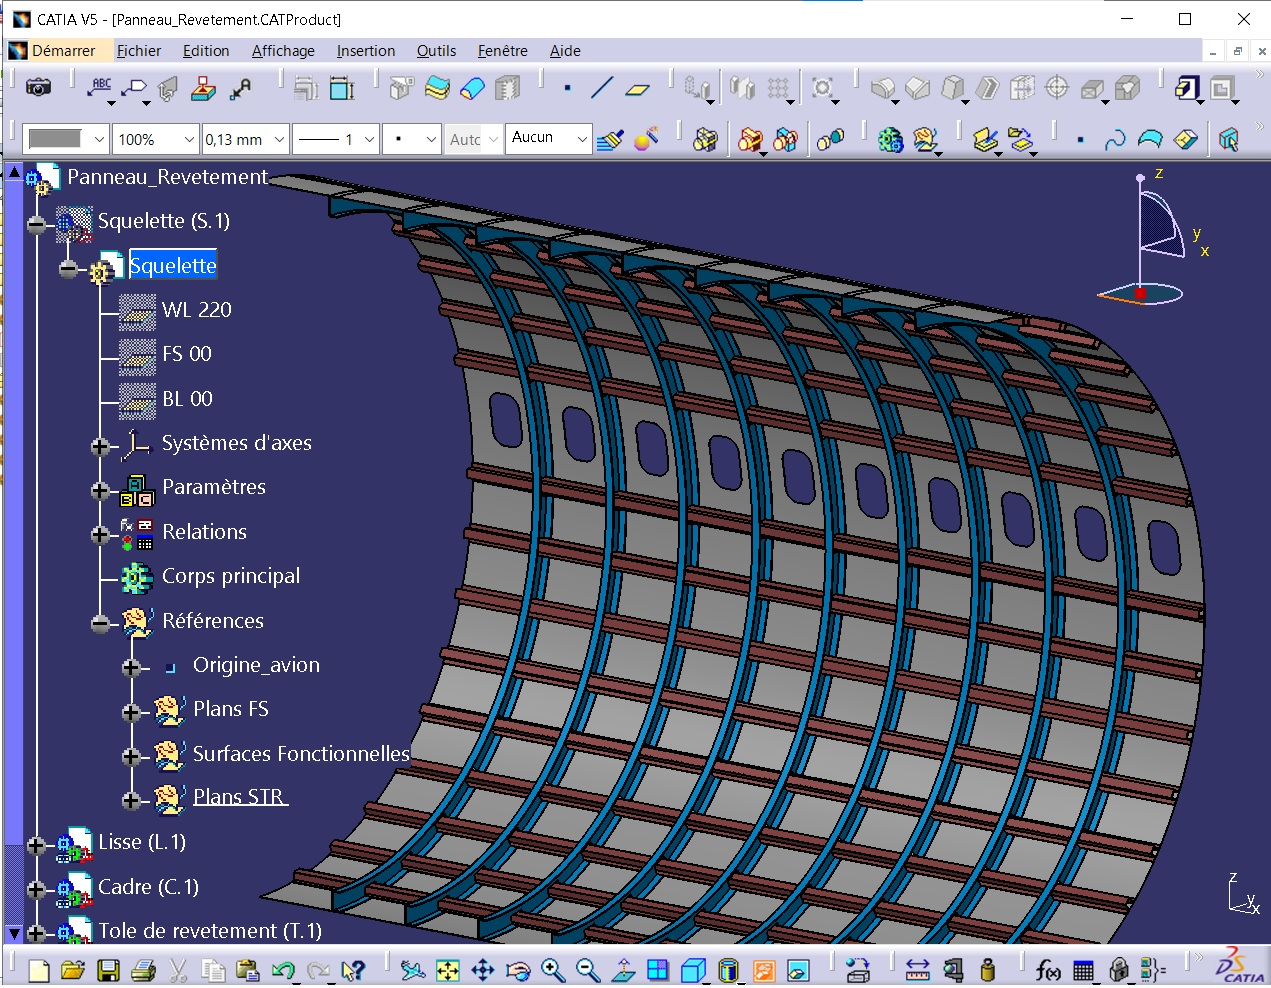Screen dimensions: 1271x988
Task: Select the point creation tool in top toolbar
Action: (x=567, y=88)
